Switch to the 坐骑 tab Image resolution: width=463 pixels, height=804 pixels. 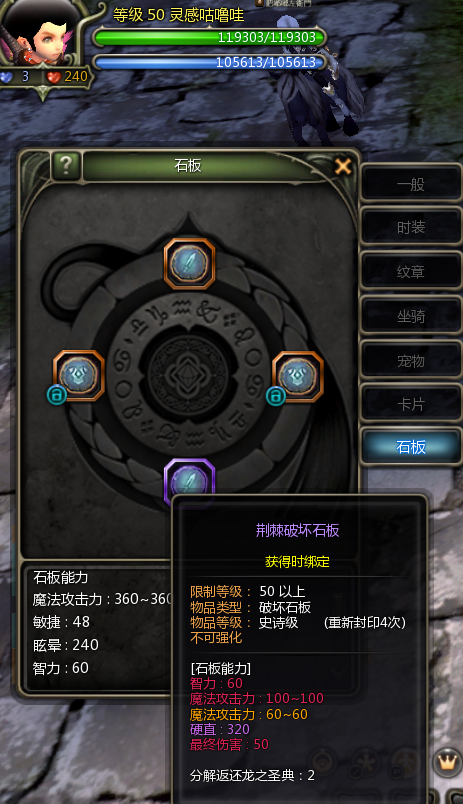[411, 316]
